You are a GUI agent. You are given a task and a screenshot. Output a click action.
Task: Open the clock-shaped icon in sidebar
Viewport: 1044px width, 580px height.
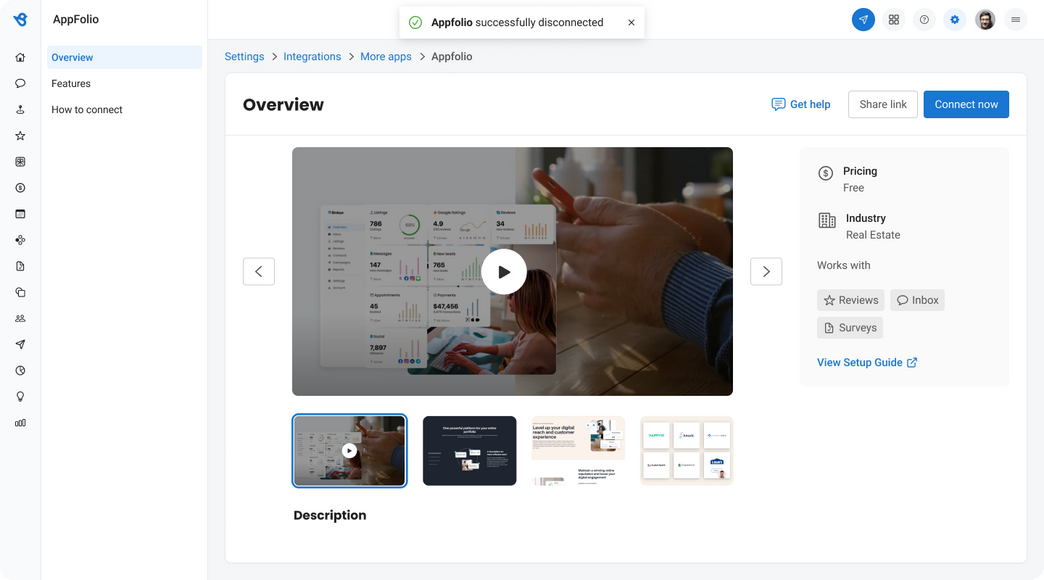(x=20, y=371)
